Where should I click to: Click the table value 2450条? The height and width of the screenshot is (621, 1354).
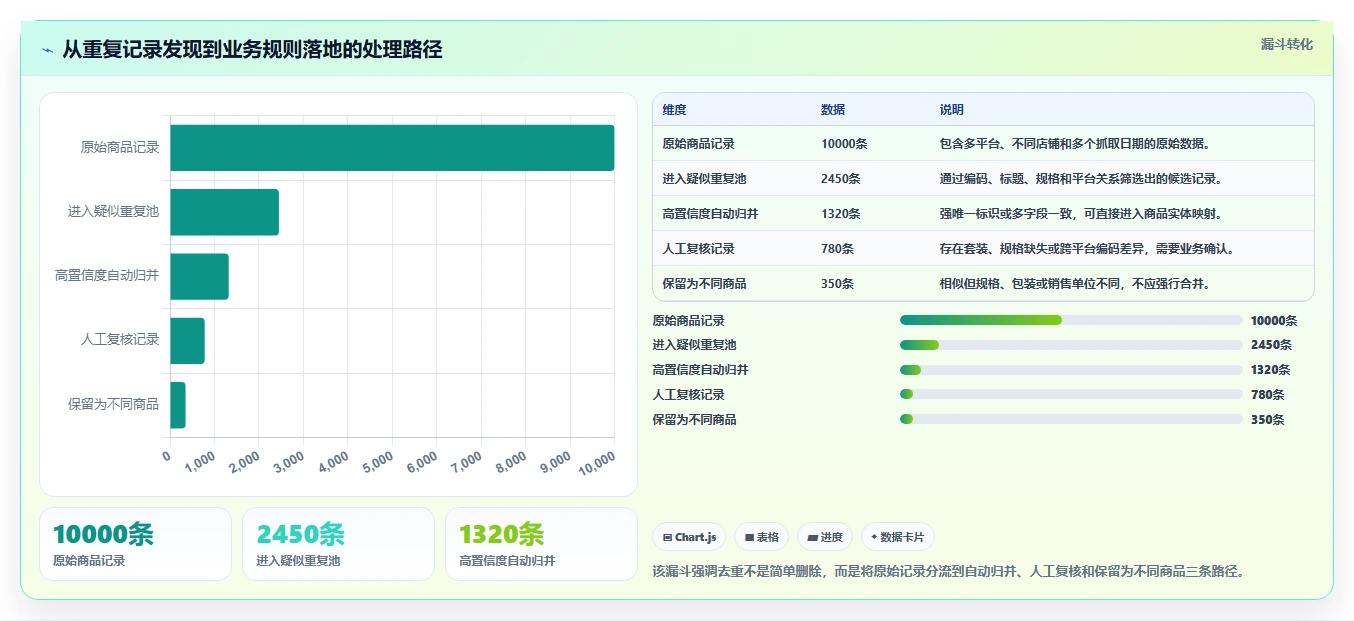(841, 179)
